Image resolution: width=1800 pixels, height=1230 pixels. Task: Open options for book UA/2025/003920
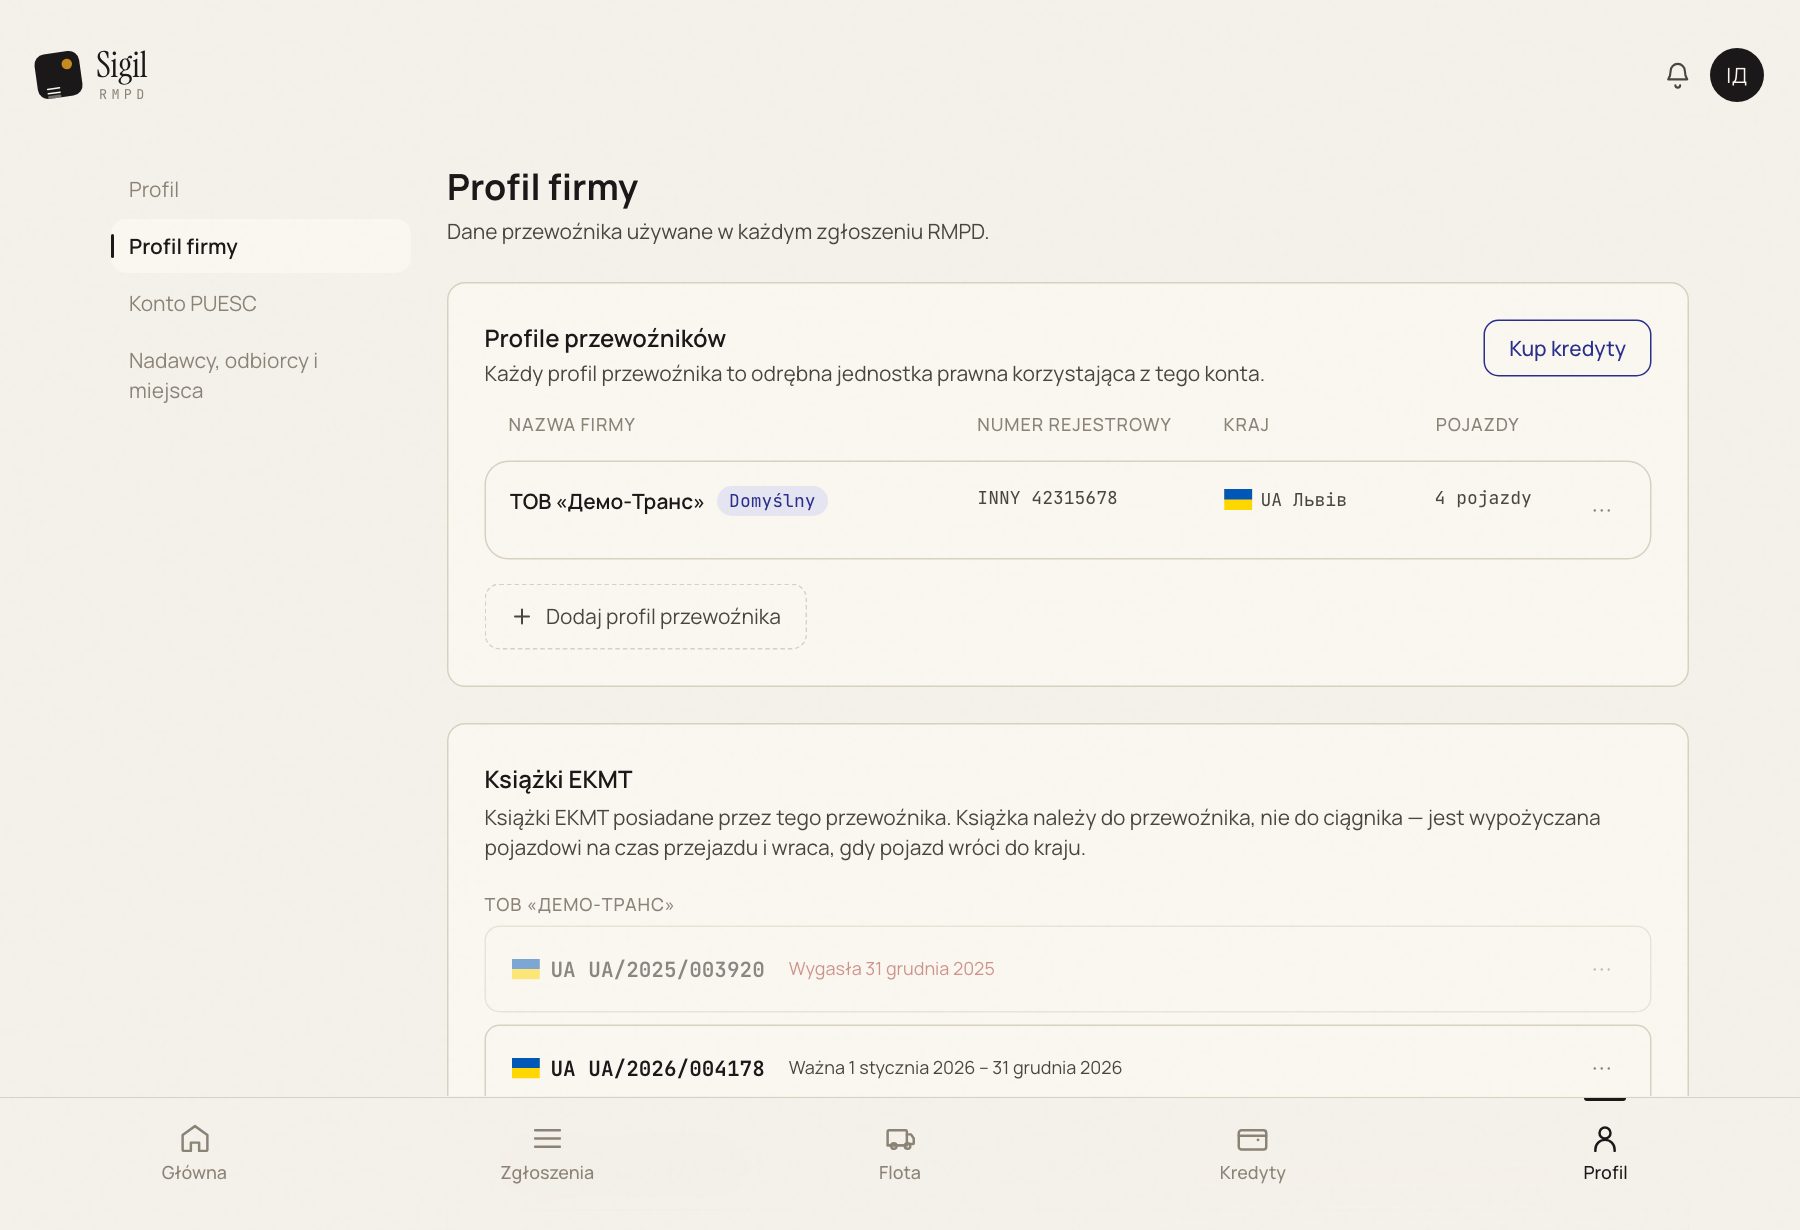(1601, 969)
